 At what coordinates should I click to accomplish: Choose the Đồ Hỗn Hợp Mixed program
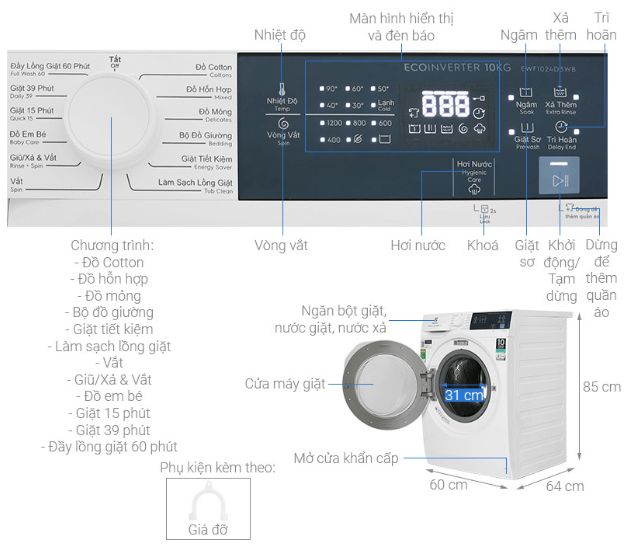(x=209, y=92)
